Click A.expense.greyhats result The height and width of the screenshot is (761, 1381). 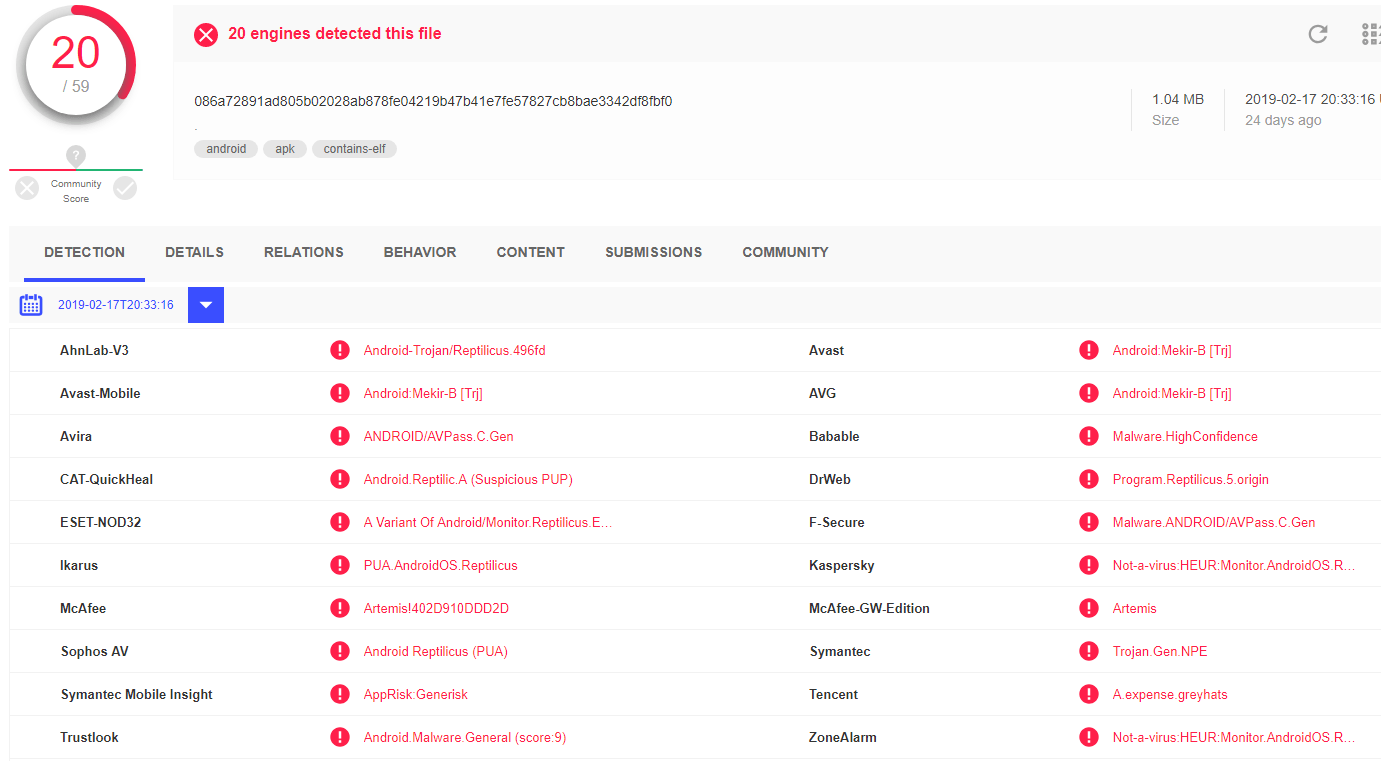1170,694
